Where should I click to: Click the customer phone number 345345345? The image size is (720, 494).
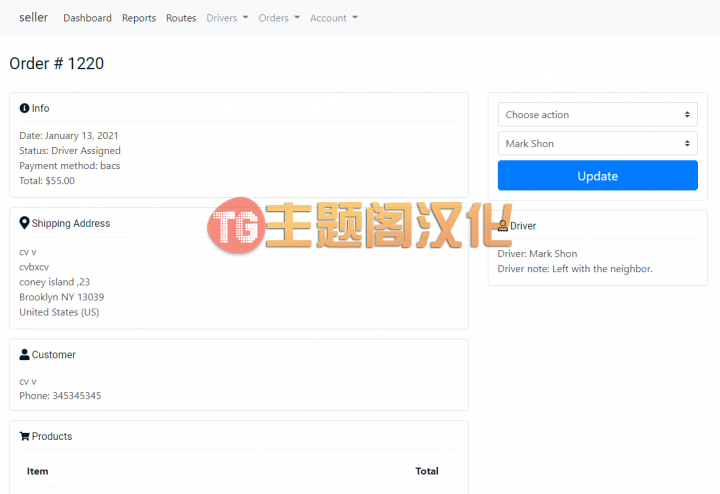[x=77, y=396]
